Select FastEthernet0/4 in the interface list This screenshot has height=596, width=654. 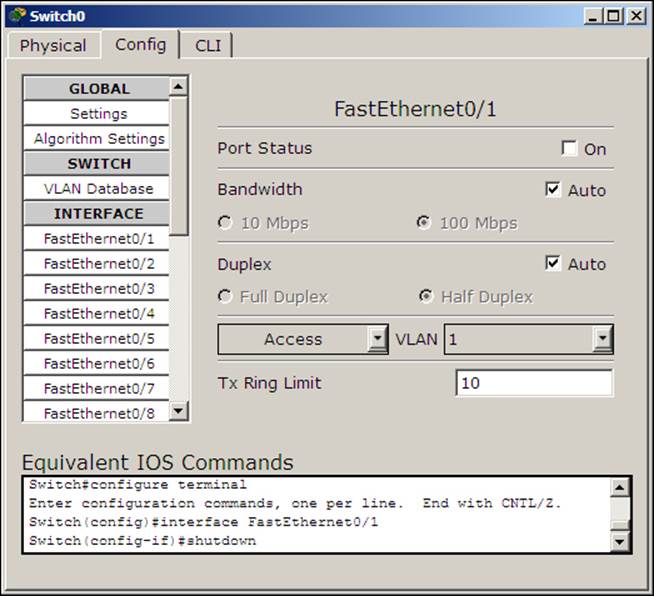[x=97, y=314]
